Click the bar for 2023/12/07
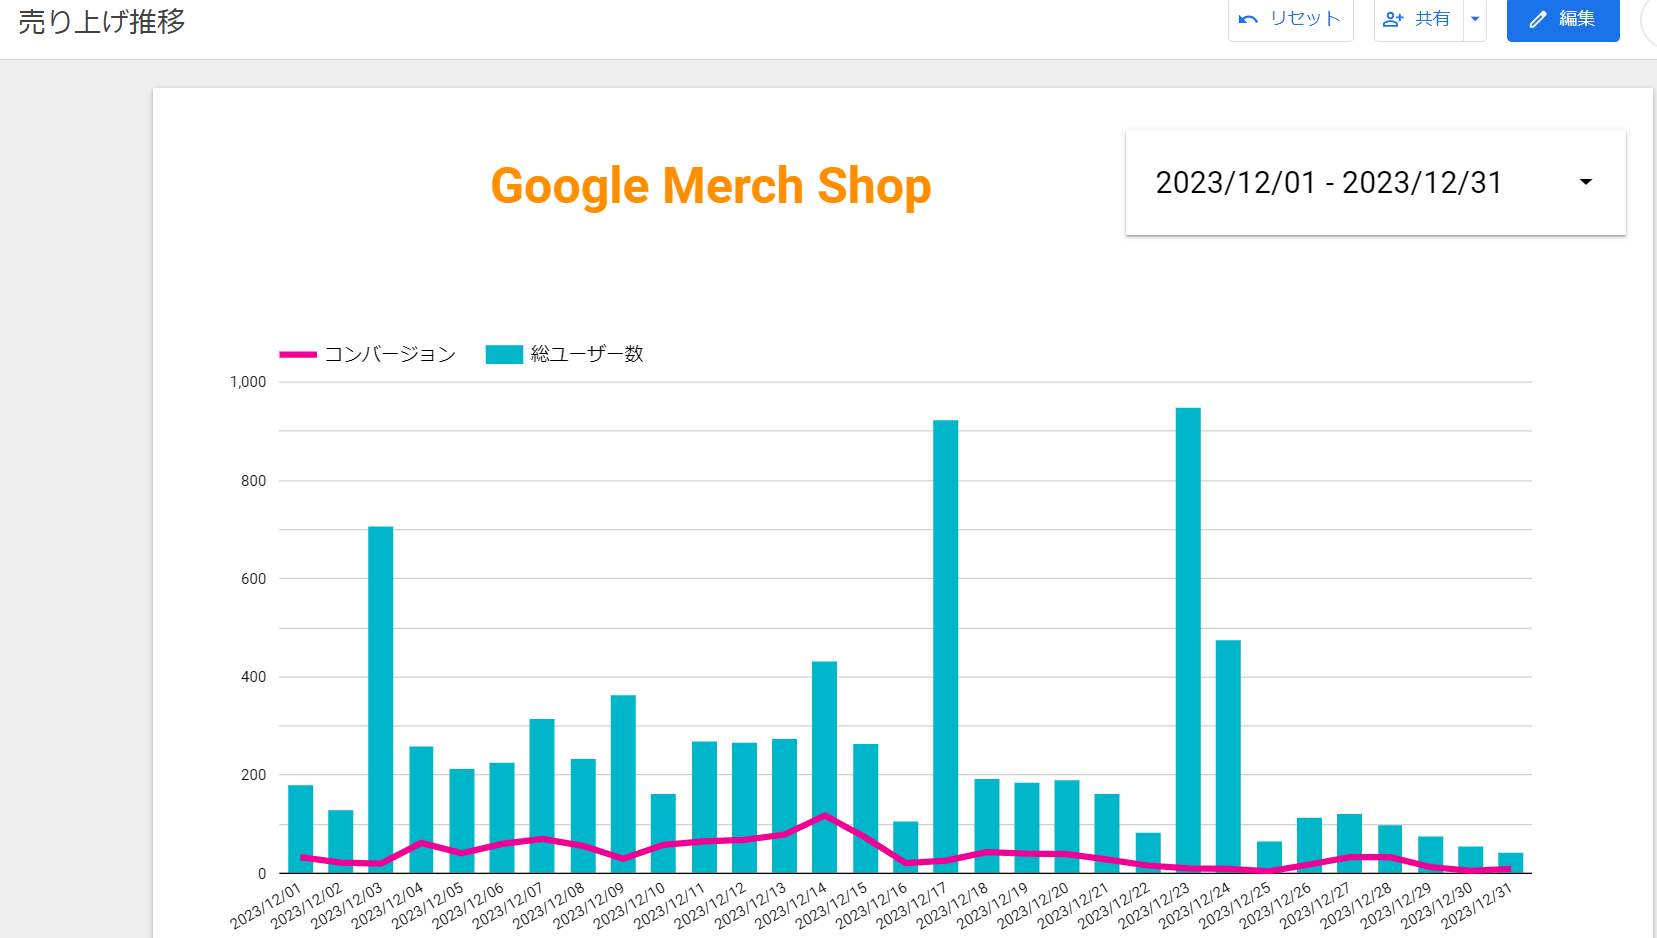The width and height of the screenshot is (1657, 938). [x=542, y=796]
